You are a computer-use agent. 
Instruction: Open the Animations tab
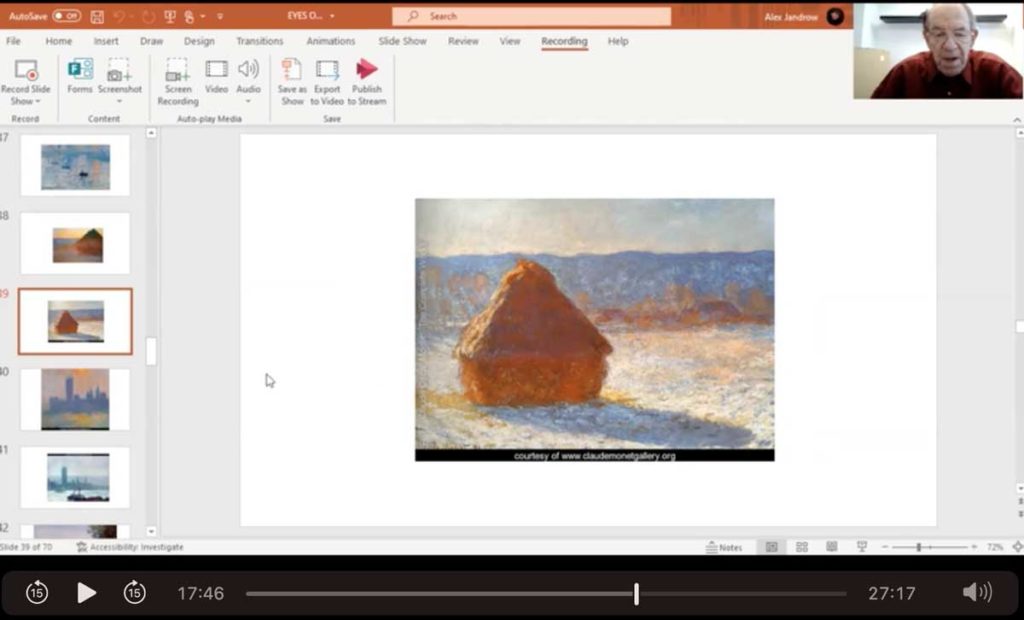(x=331, y=41)
